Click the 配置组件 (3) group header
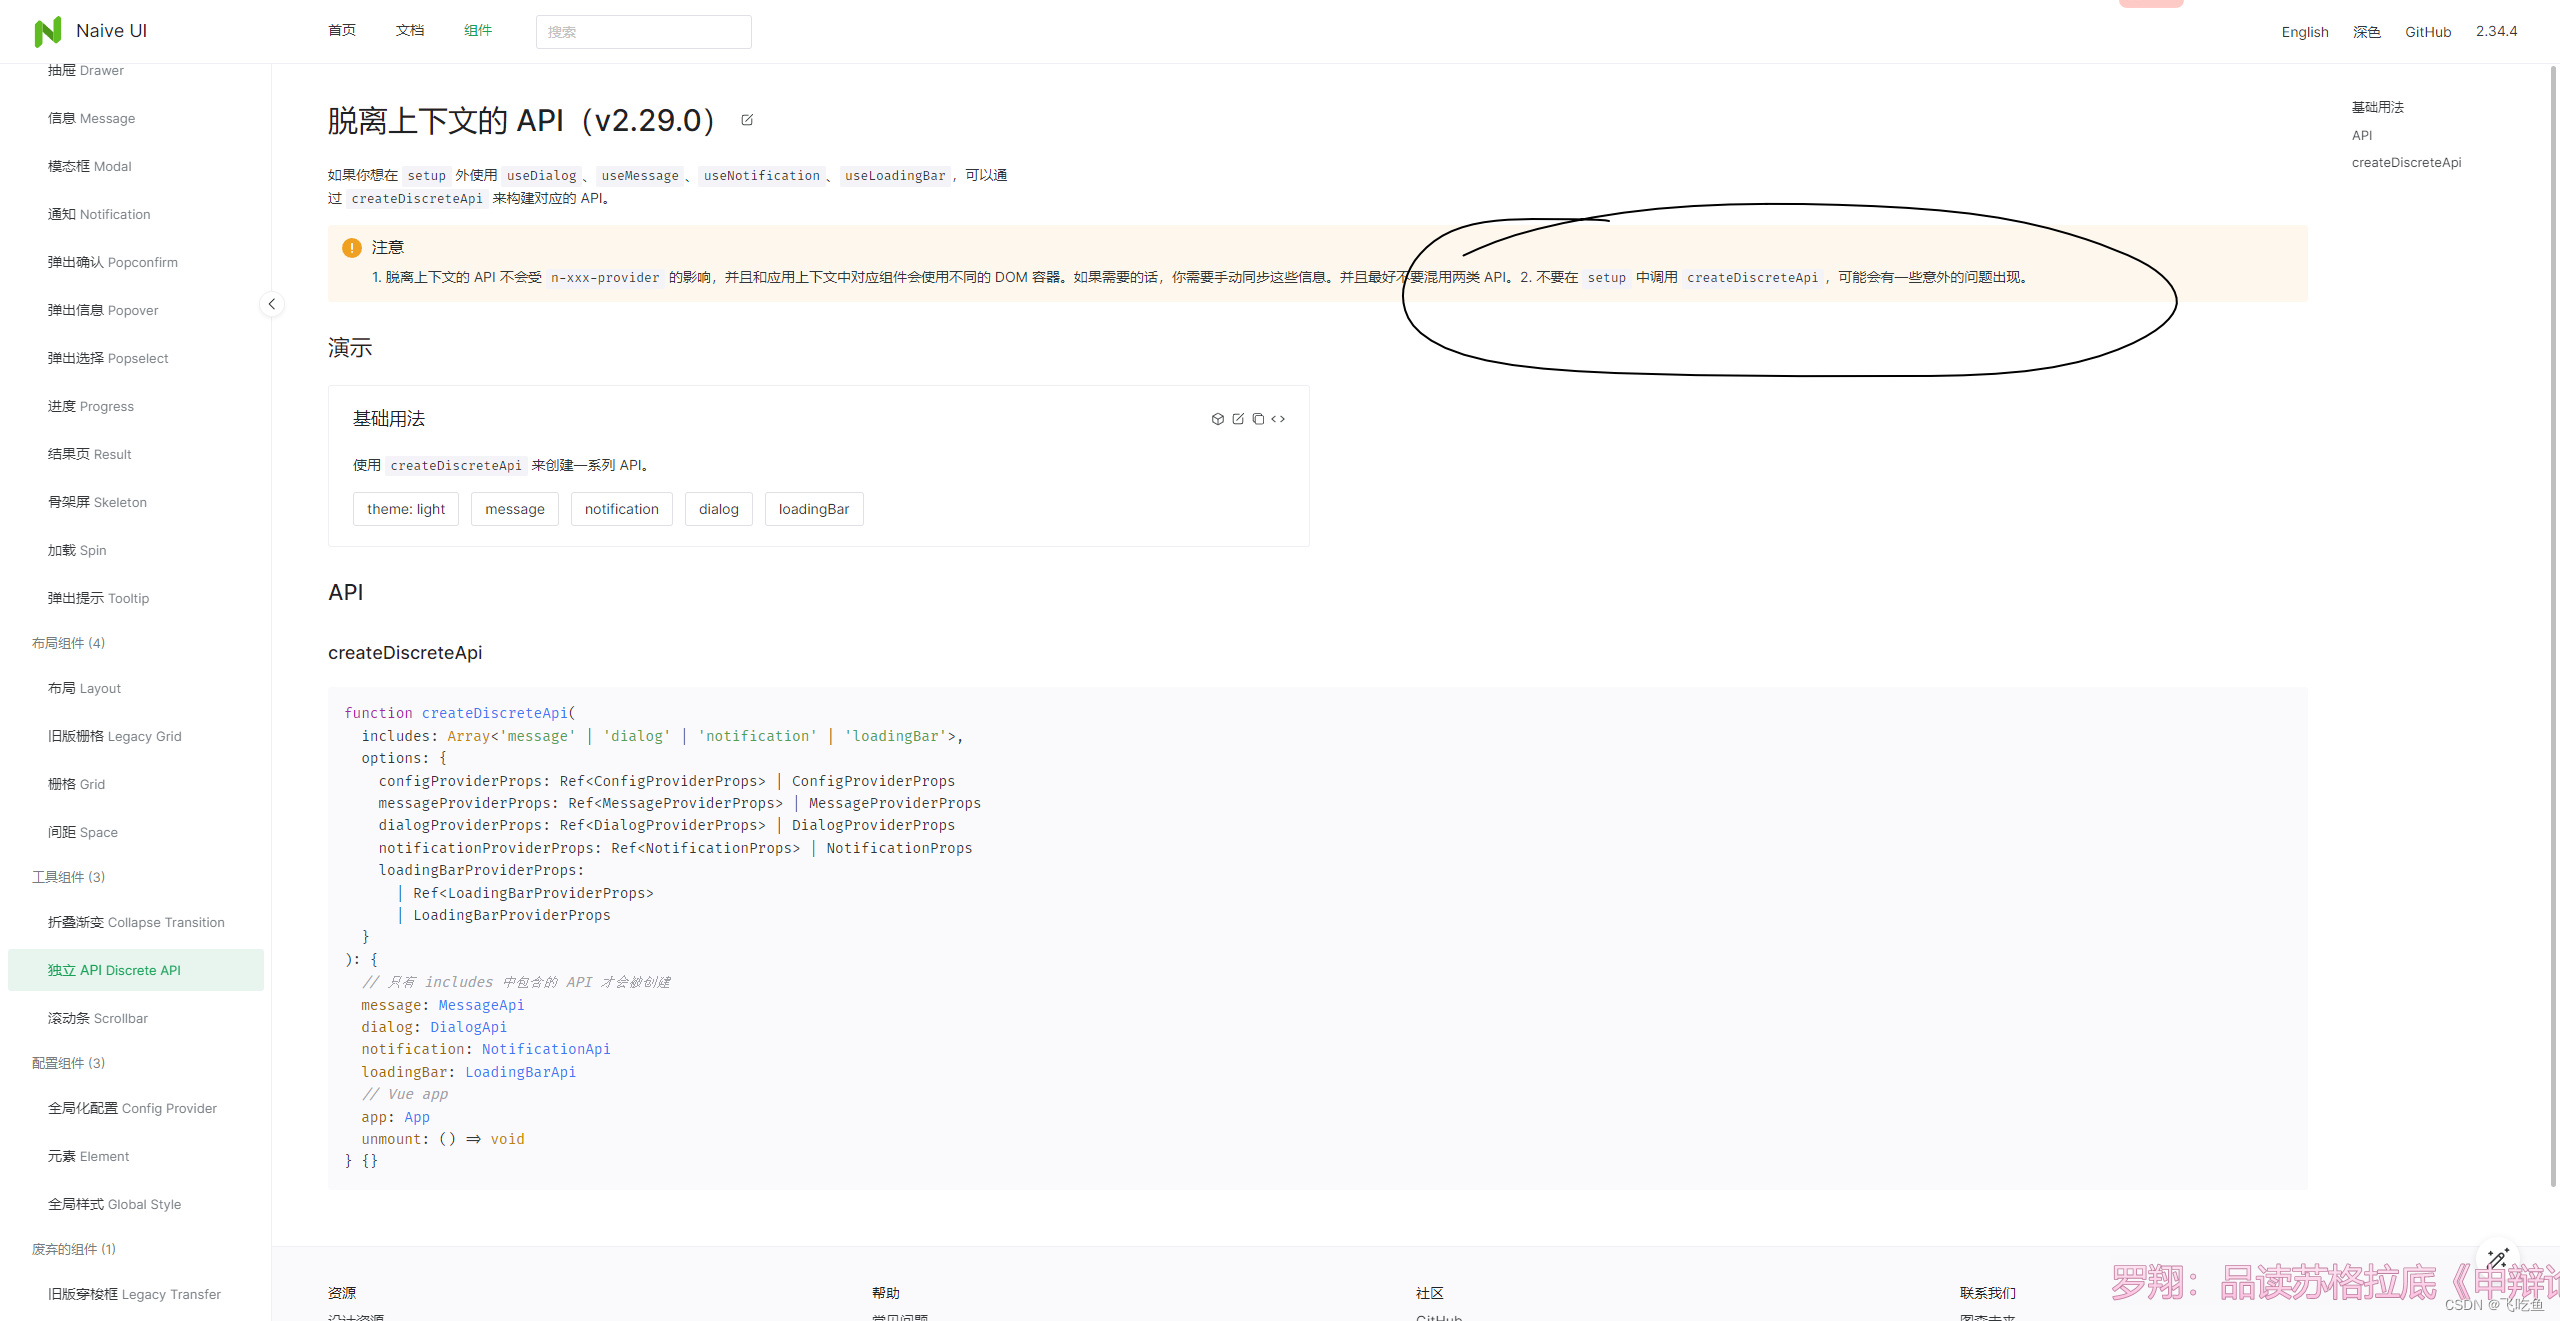The image size is (2560, 1321). click(x=68, y=1063)
